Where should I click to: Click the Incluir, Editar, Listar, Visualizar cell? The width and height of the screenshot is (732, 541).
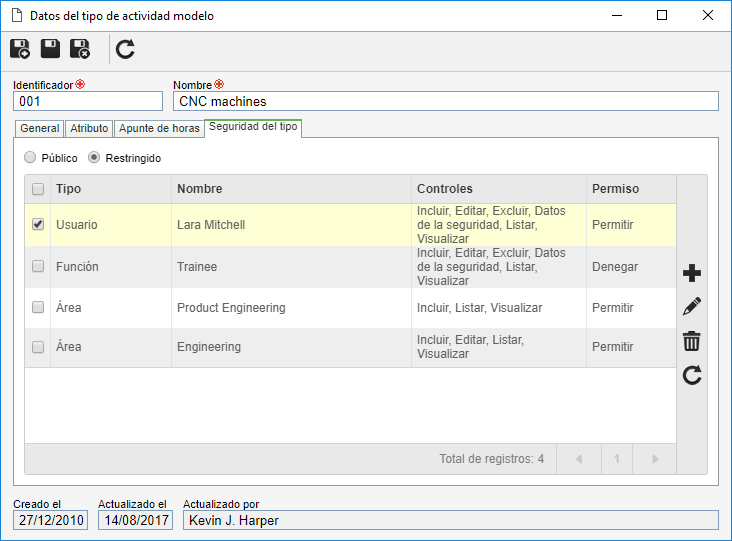tap(499, 347)
